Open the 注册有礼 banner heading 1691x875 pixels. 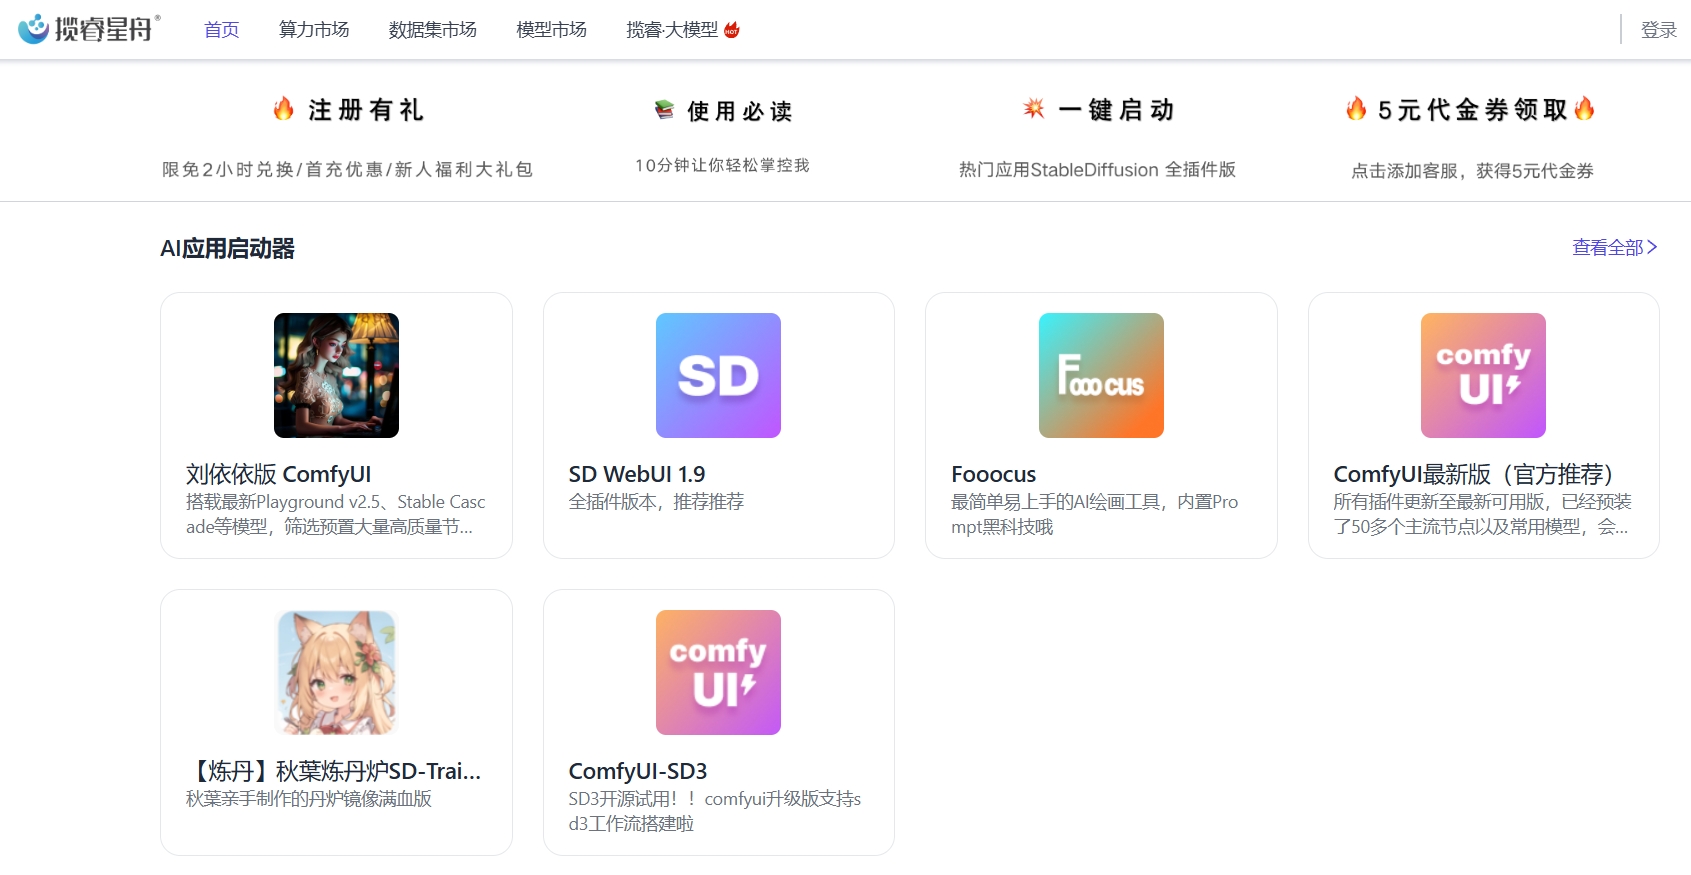366,110
